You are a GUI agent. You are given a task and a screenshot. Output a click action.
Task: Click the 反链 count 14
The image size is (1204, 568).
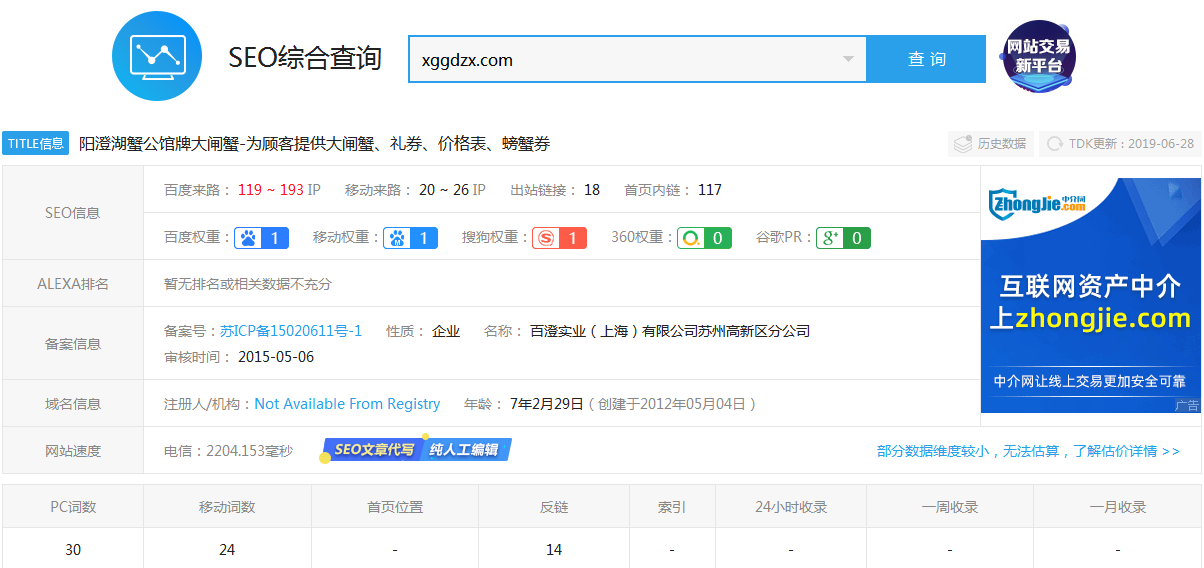554,549
